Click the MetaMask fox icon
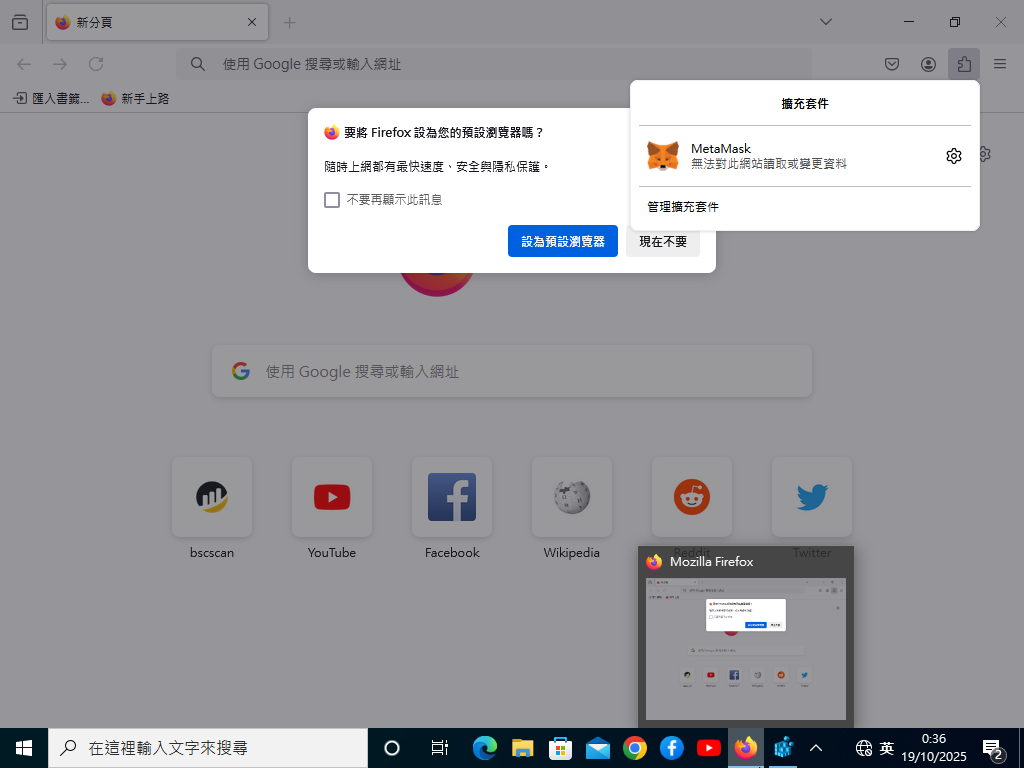This screenshot has width=1024, height=768. point(663,156)
